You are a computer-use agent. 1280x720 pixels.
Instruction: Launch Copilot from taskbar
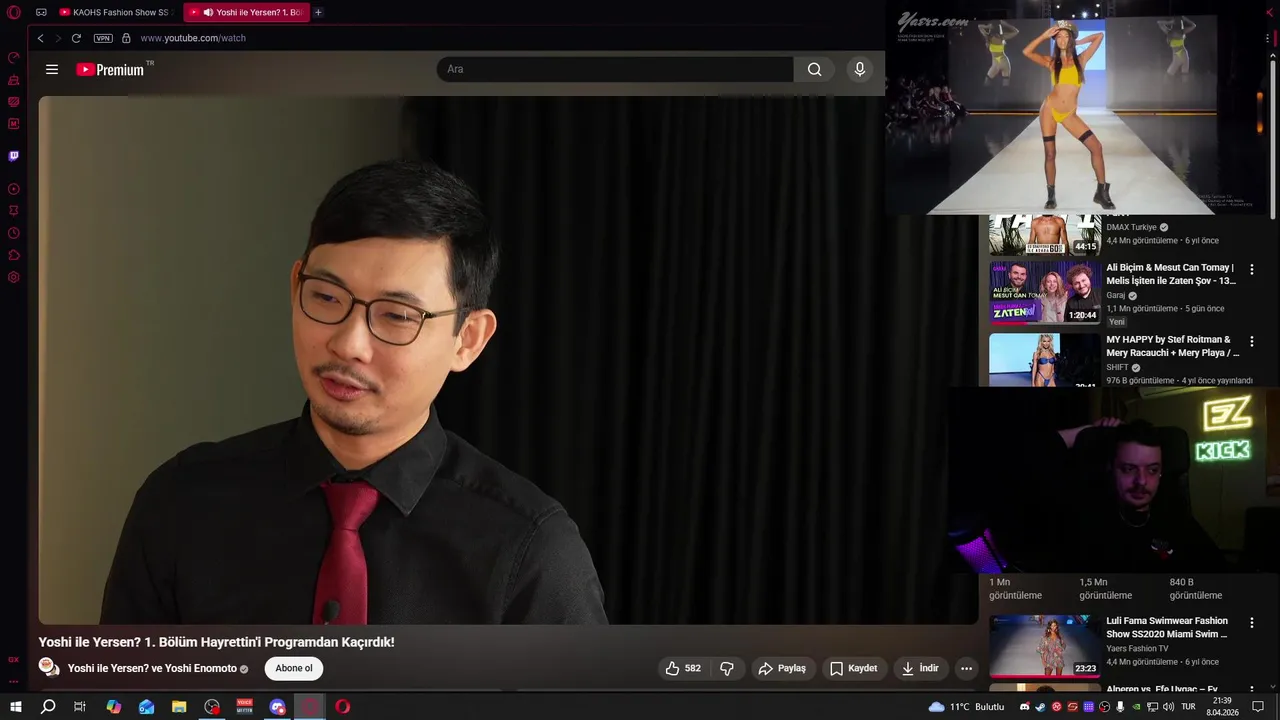(x=113, y=707)
